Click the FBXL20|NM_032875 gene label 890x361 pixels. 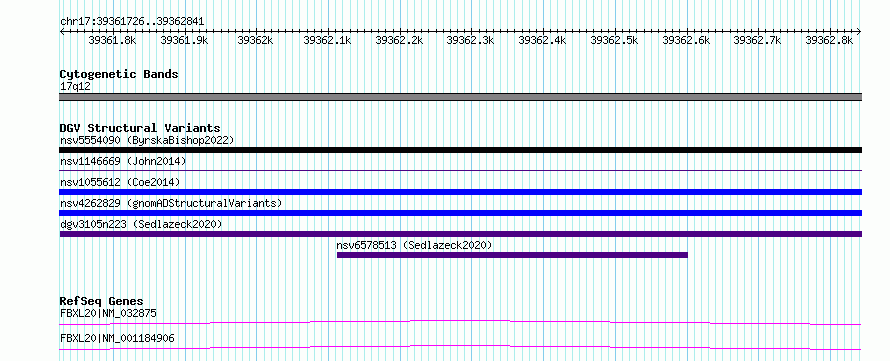pos(108,313)
